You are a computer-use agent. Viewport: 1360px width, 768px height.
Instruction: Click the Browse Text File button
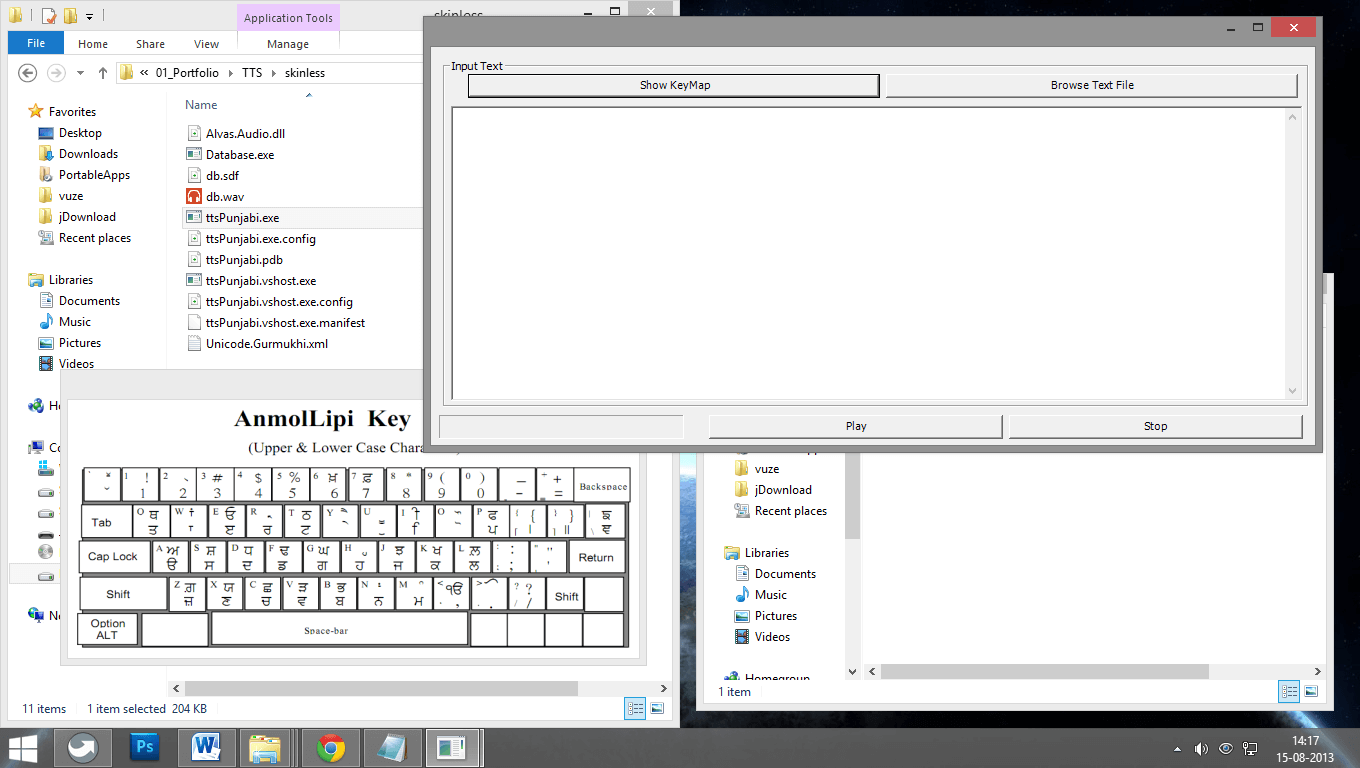(x=1091, y=86)
